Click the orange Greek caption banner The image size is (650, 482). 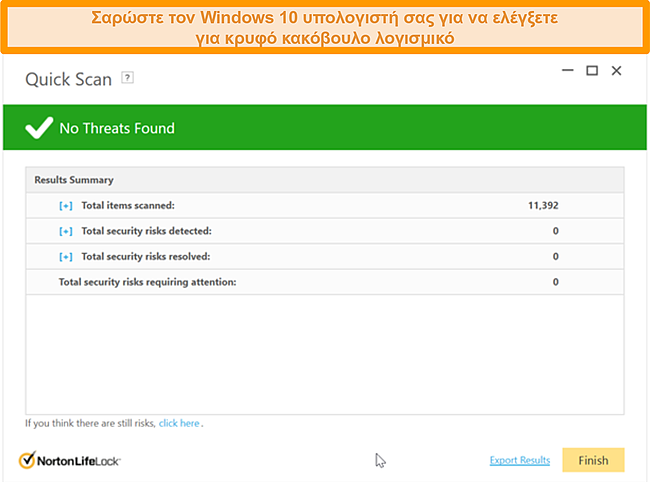click(325, 27)
